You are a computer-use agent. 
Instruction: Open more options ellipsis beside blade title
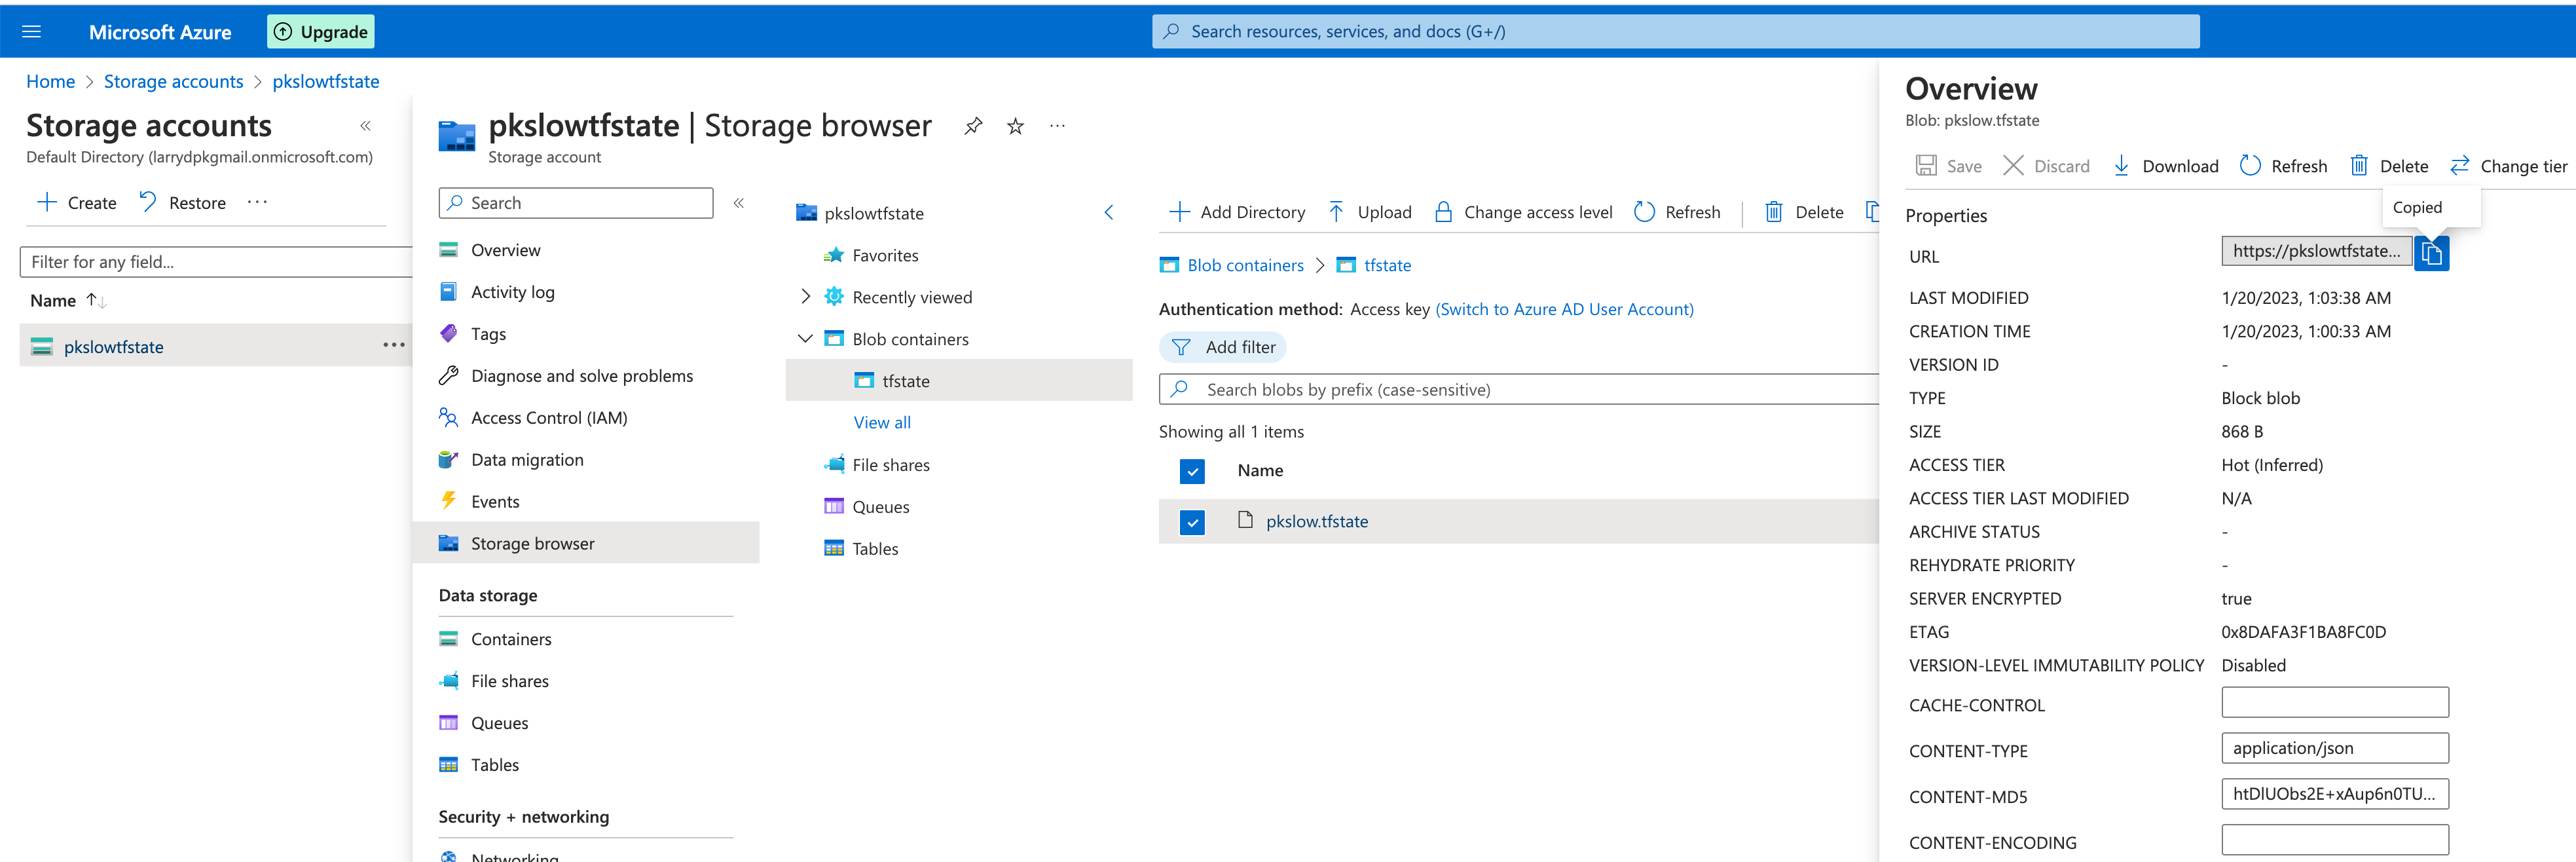pyautogui.click(x=1057, y=126)
